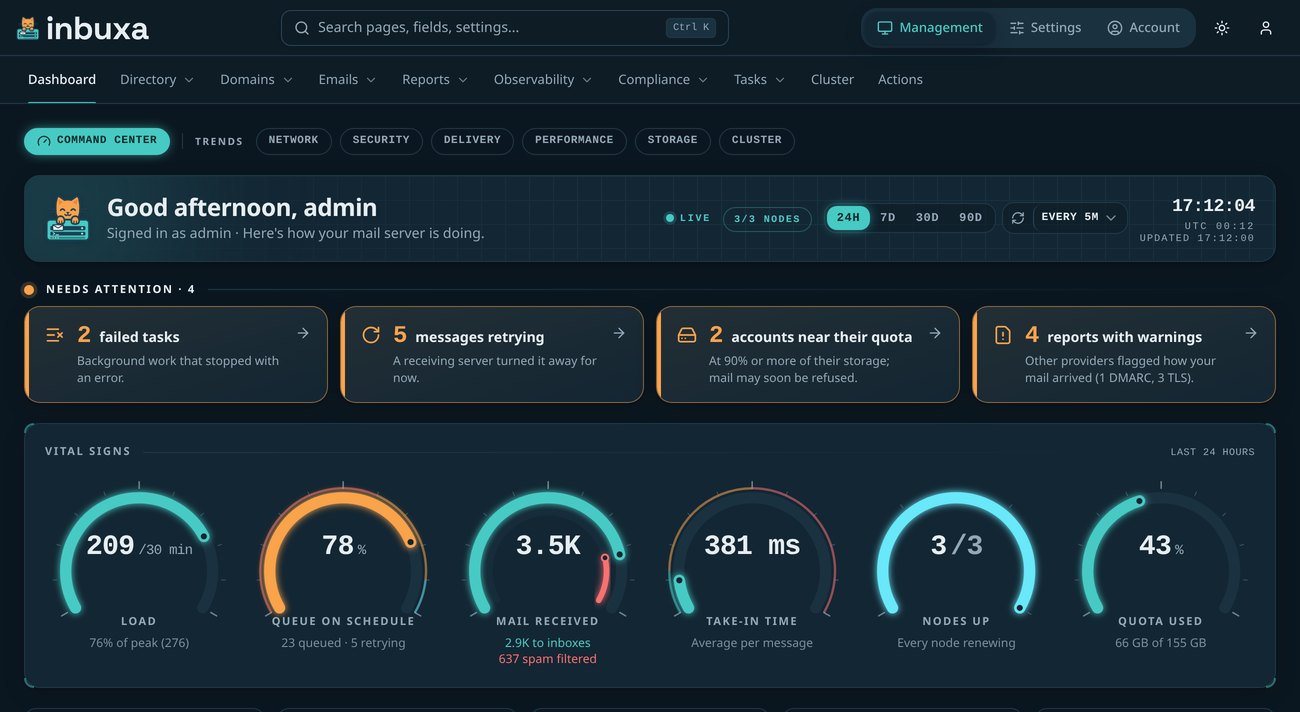Viewport: 1300px width, 712px height.
Task: Expand the Observability menu
Action: (543, 80)
